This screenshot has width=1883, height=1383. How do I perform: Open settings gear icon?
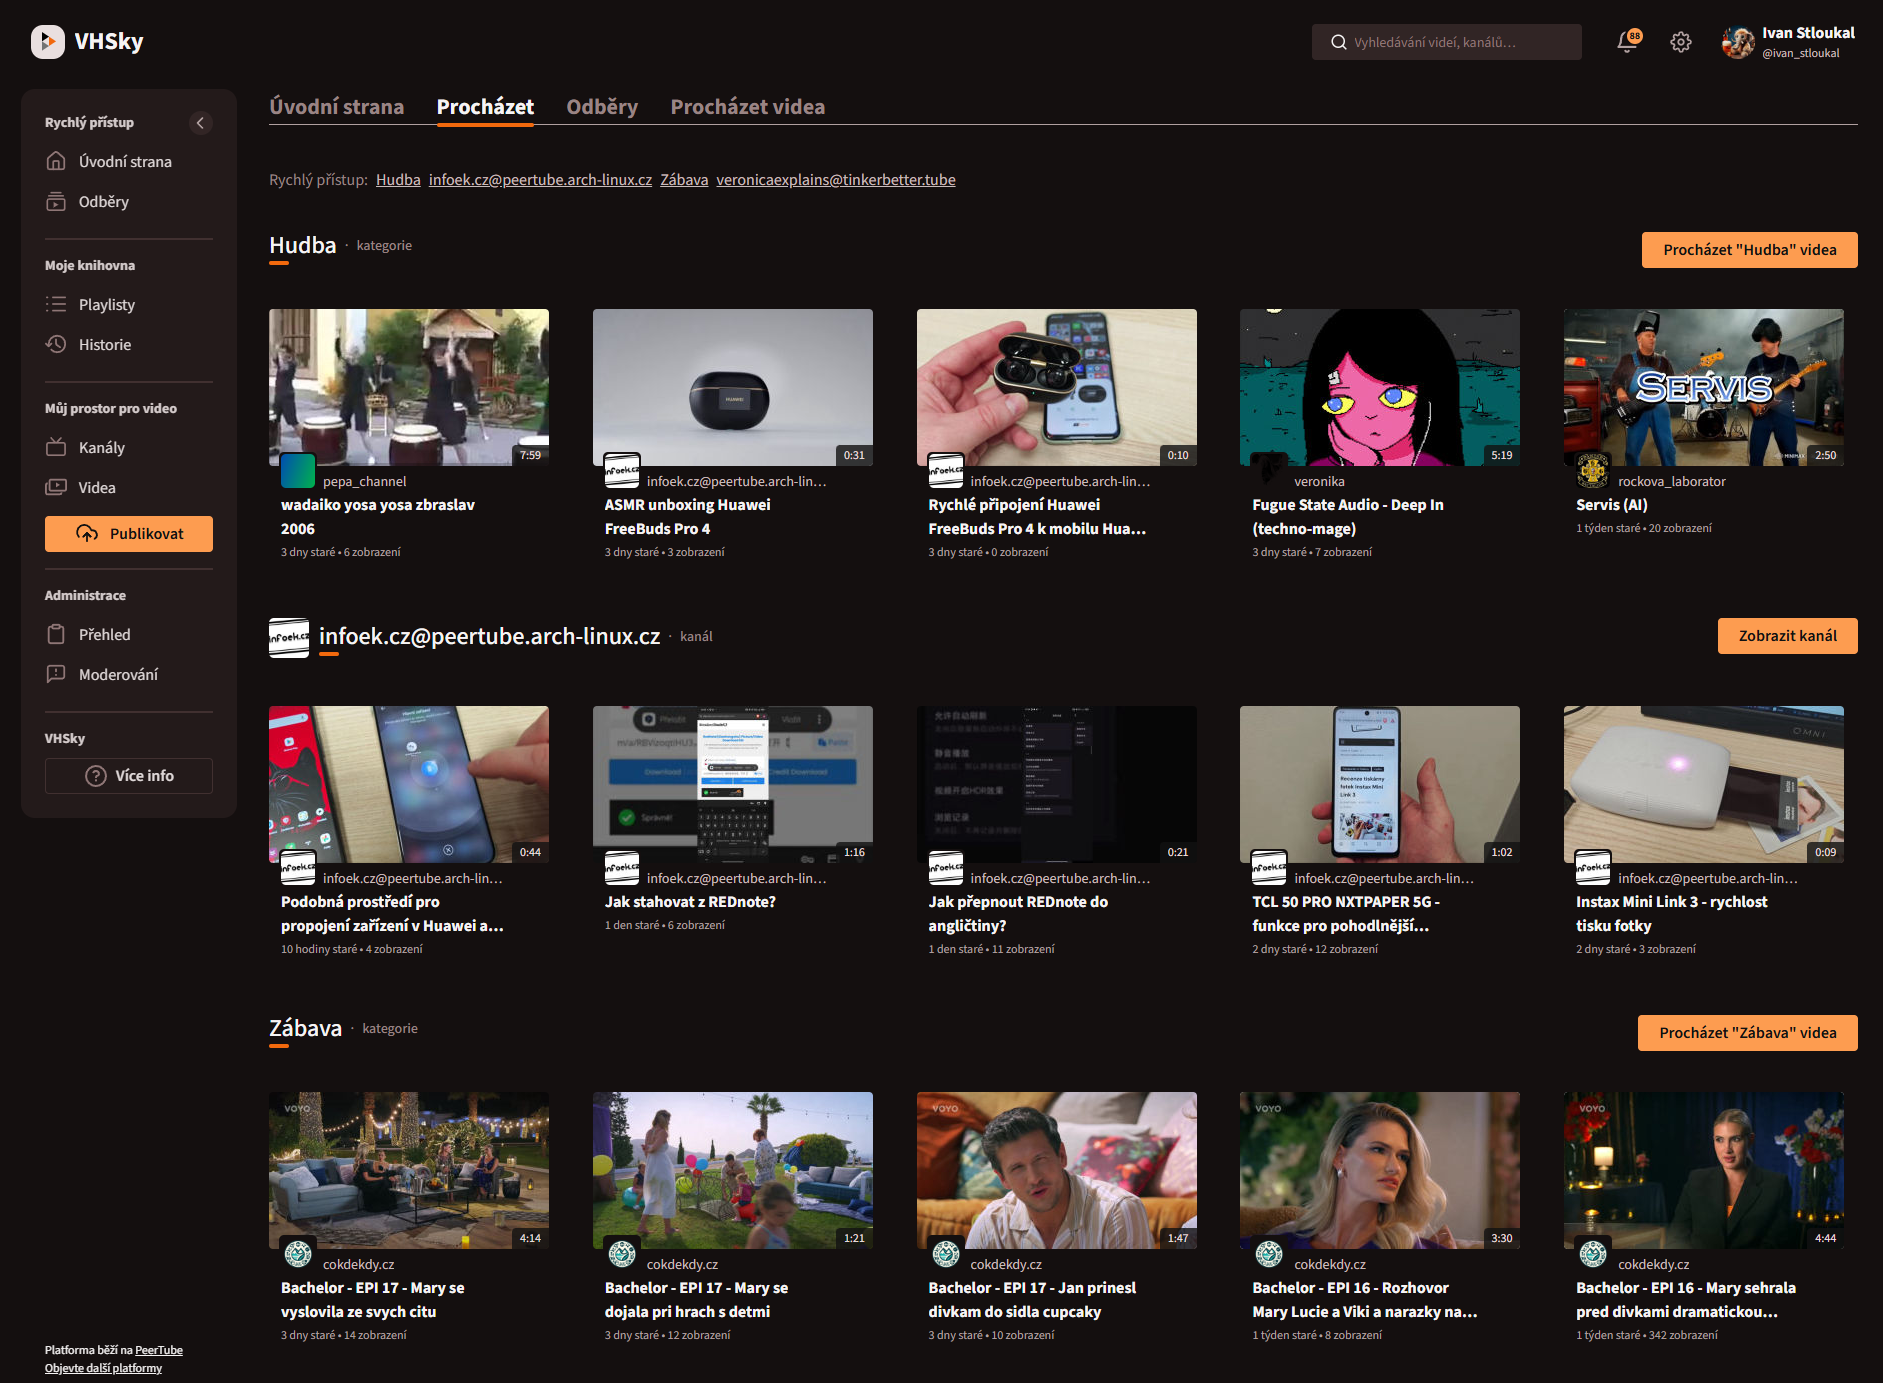click(x=1680, y=42)
